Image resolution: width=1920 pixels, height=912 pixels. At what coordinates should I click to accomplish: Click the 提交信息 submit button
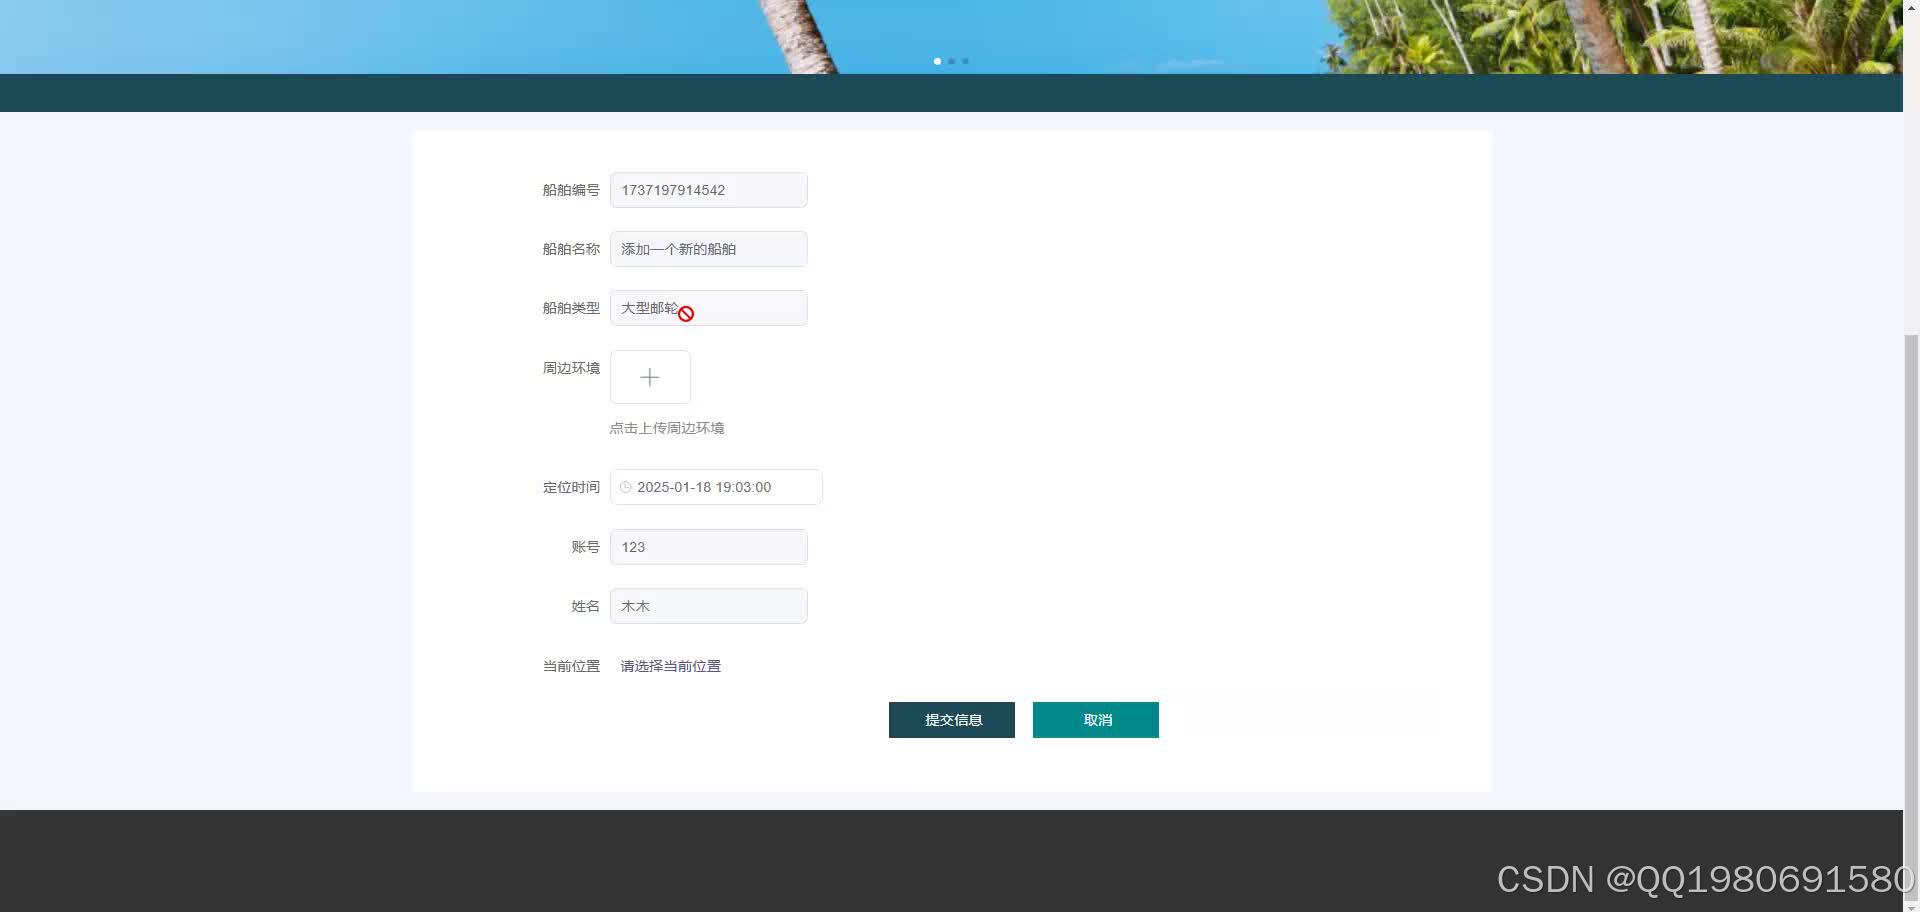[x=951, y=719]
